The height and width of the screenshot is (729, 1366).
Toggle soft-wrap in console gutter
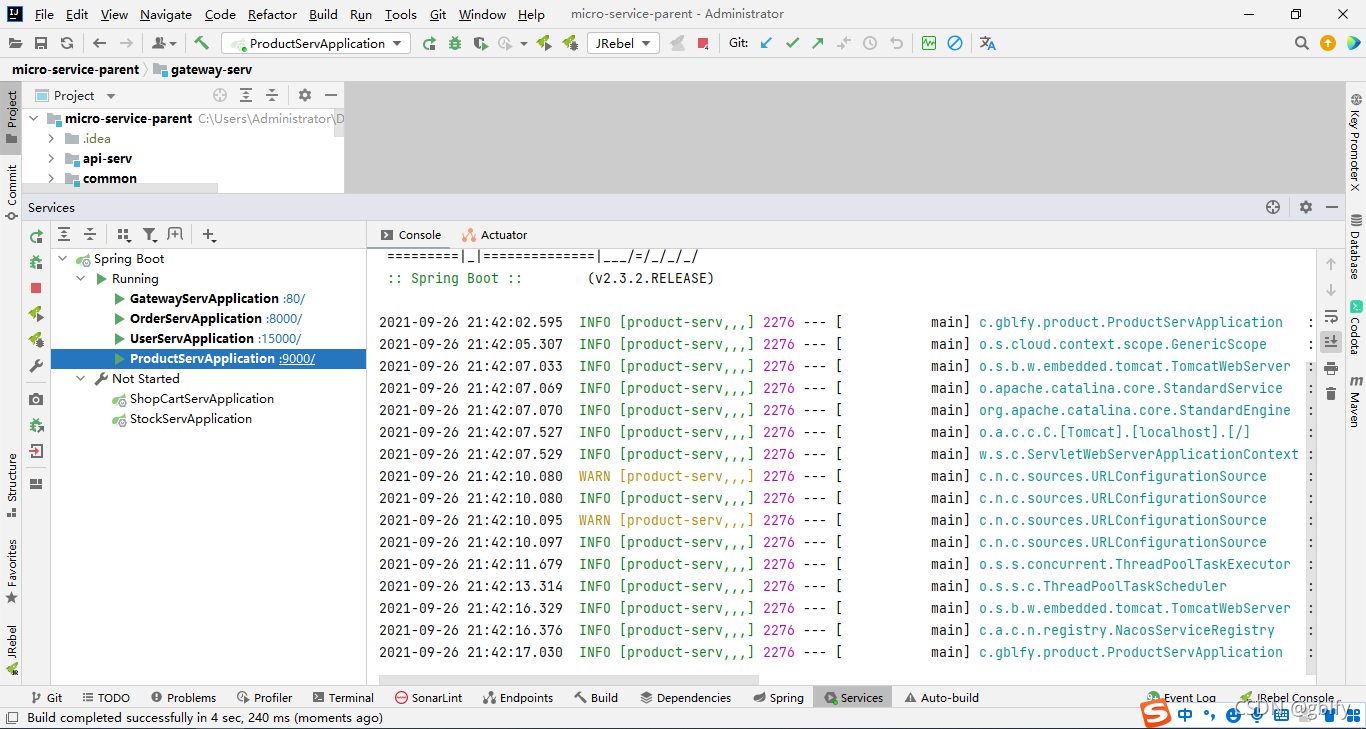pyautogui.click(x=1331, y=316)
